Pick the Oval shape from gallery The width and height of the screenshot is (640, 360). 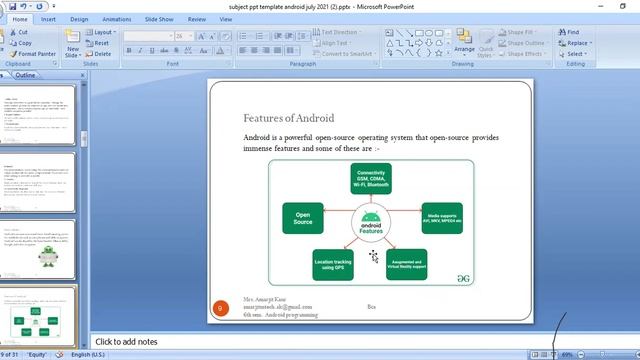429,33
